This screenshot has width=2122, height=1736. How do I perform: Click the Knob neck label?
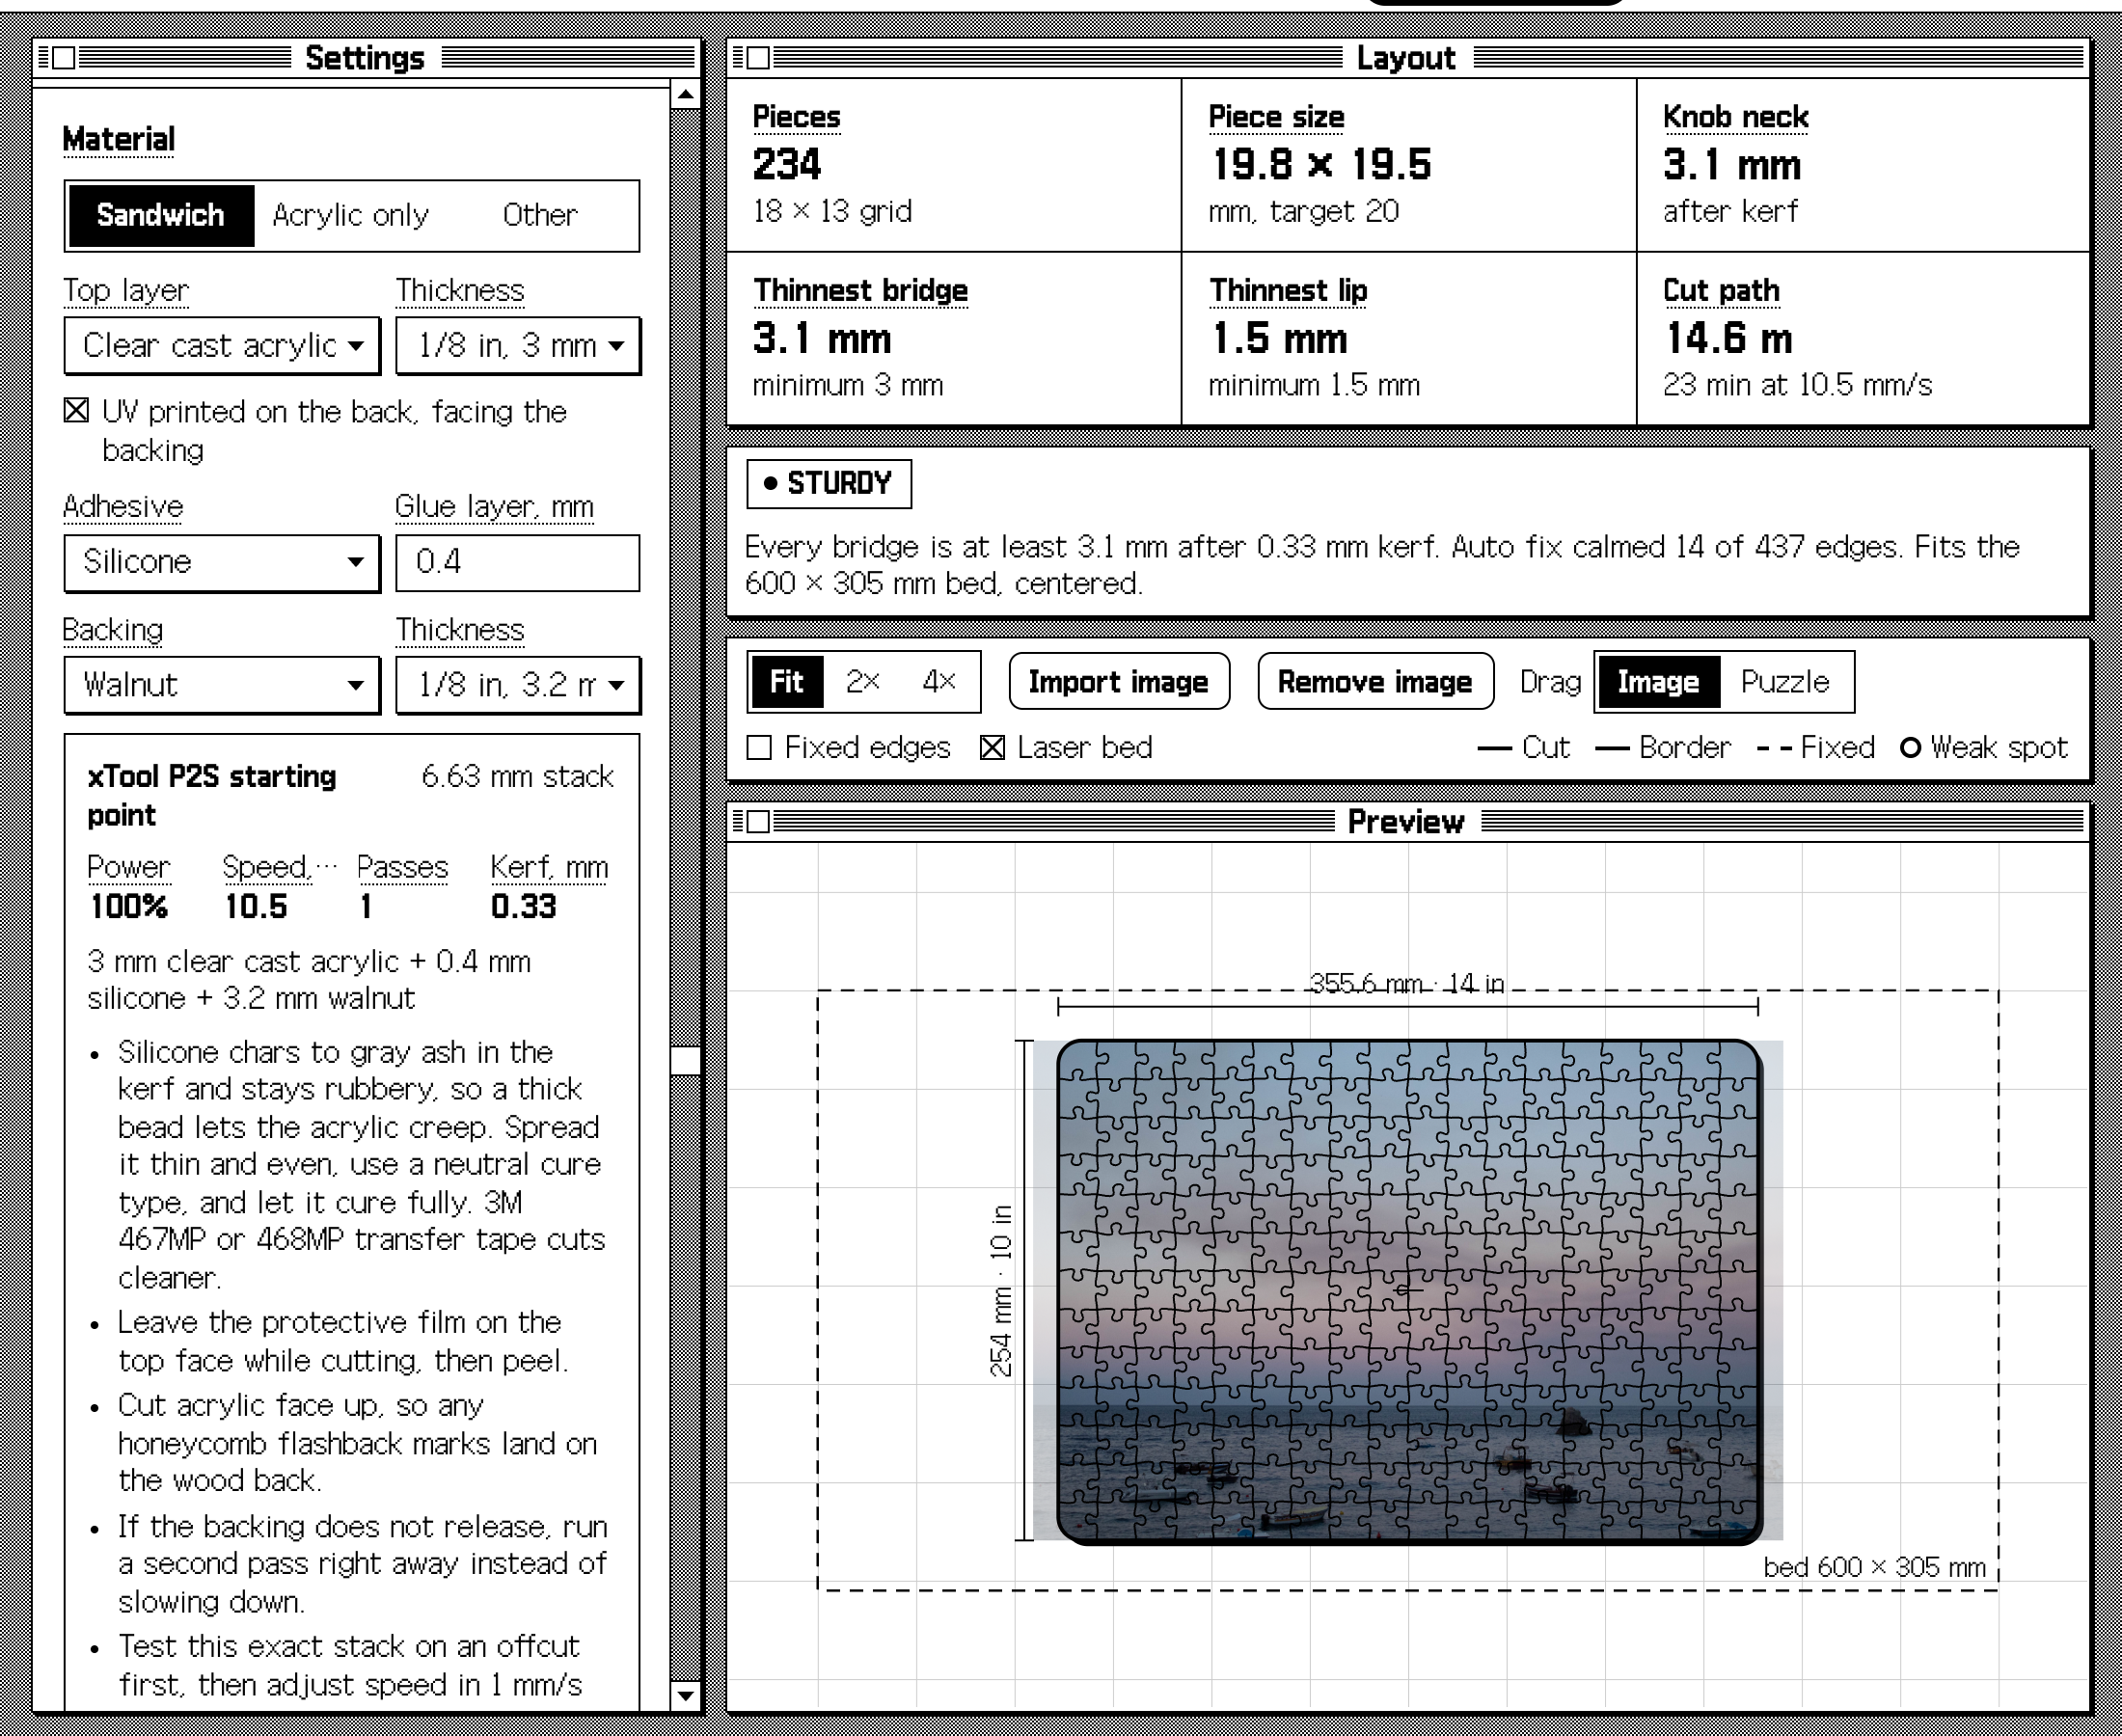point(1735,117)
